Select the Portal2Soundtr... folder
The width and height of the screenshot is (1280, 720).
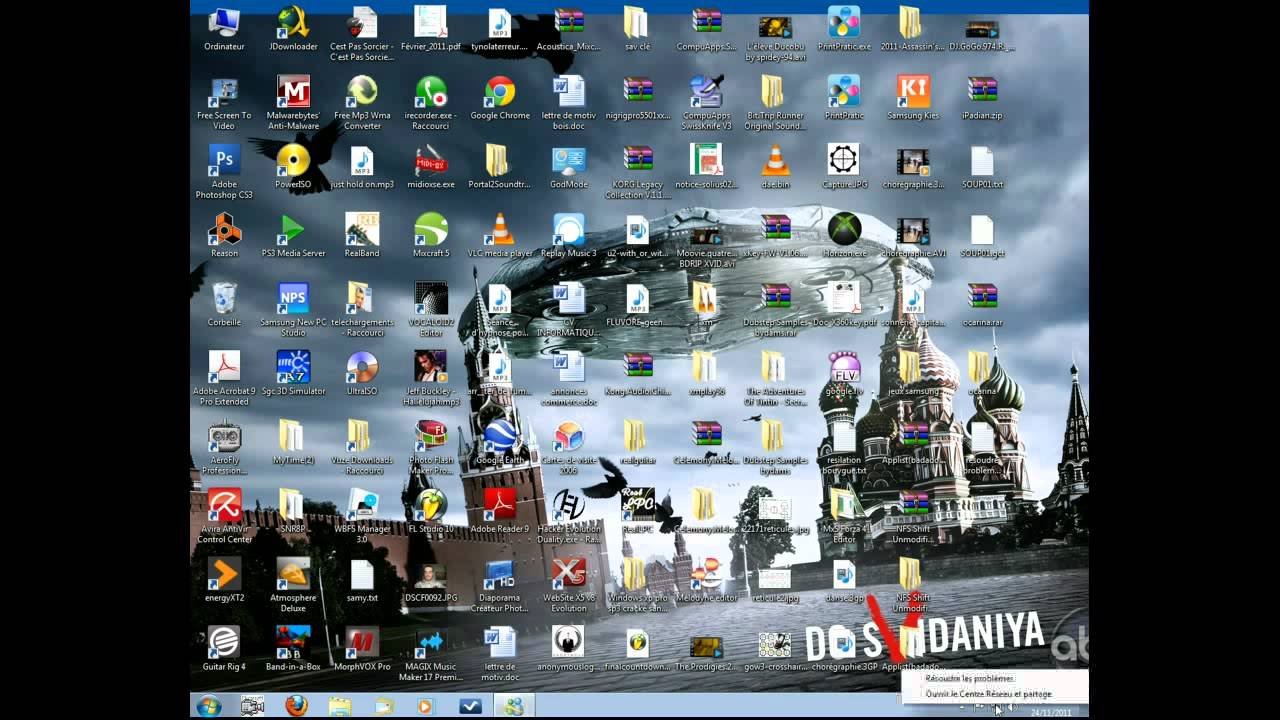coord(500,167)
